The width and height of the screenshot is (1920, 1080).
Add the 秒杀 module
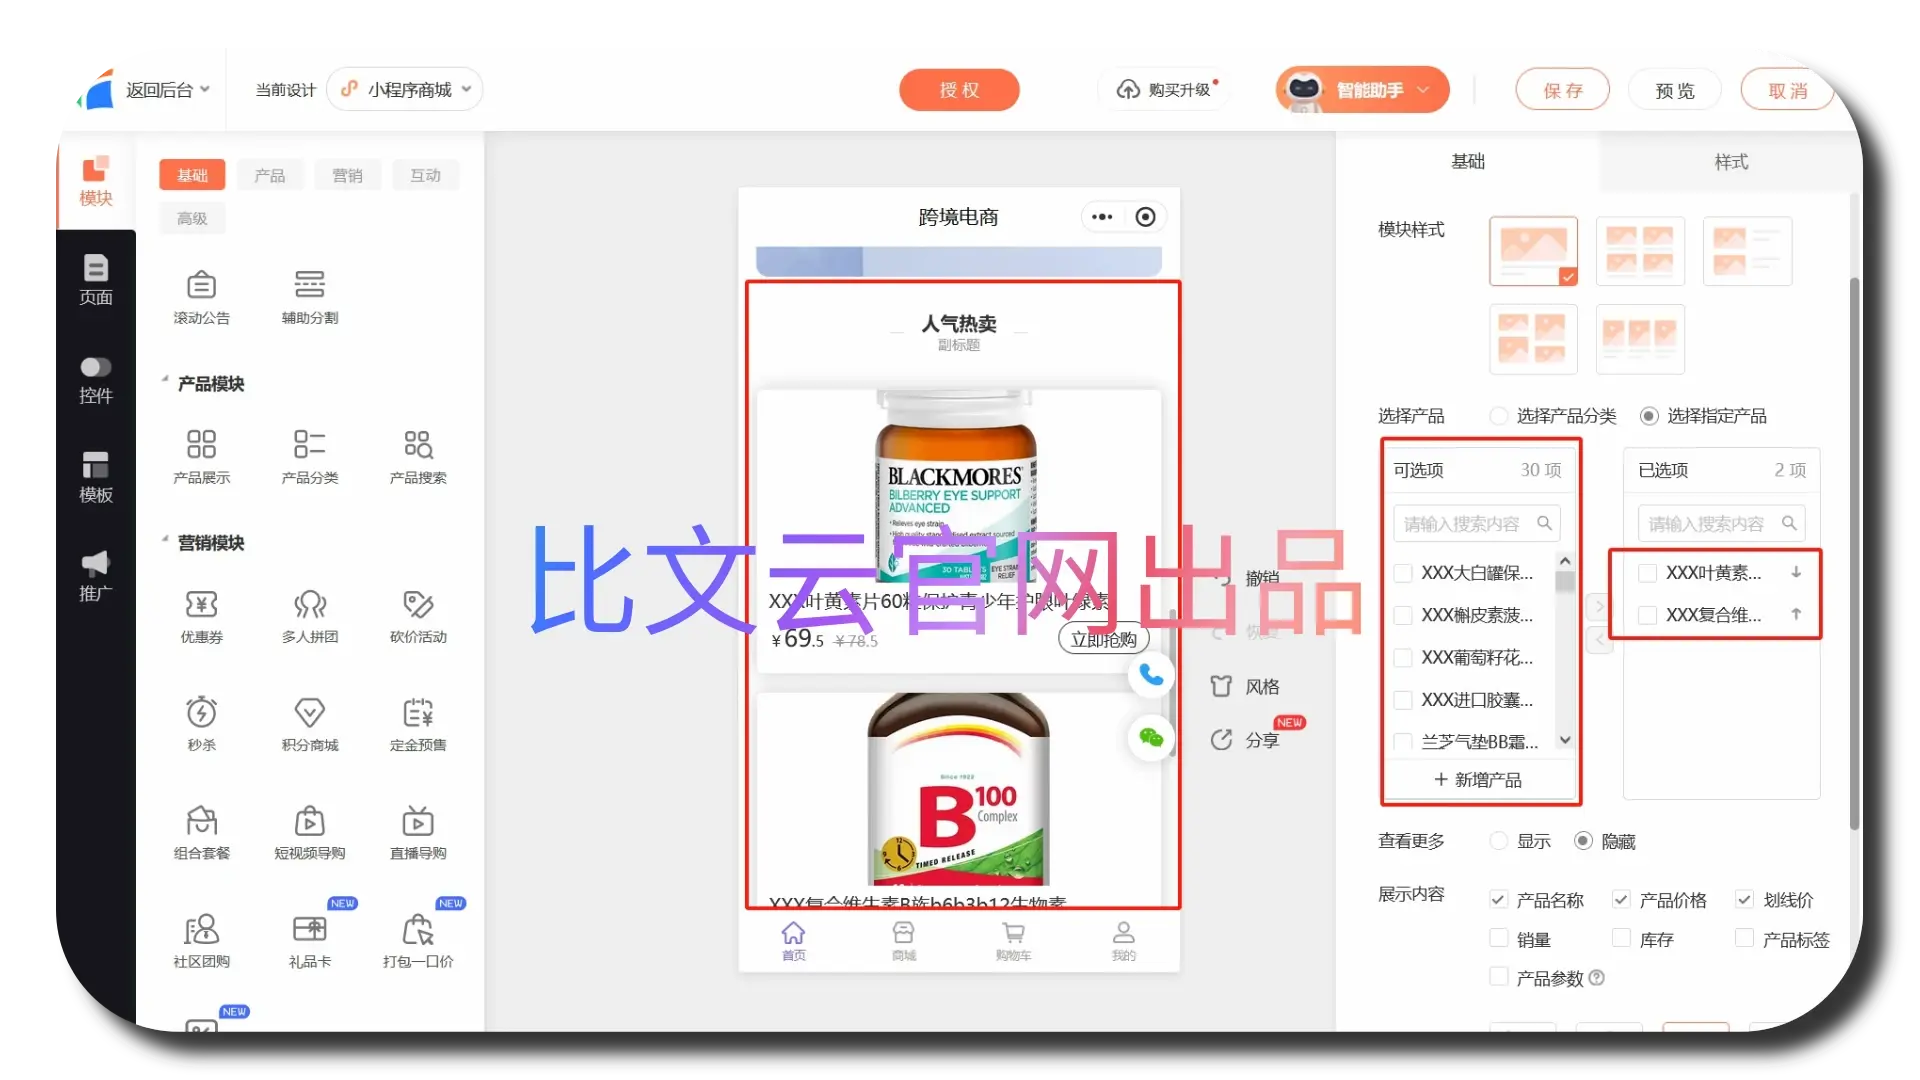point(201,724)
